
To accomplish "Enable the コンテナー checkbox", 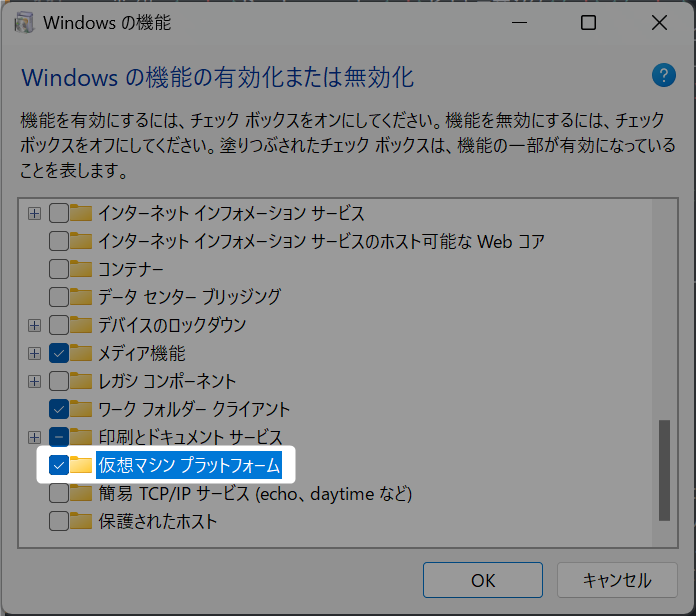I will pos(59,269).
